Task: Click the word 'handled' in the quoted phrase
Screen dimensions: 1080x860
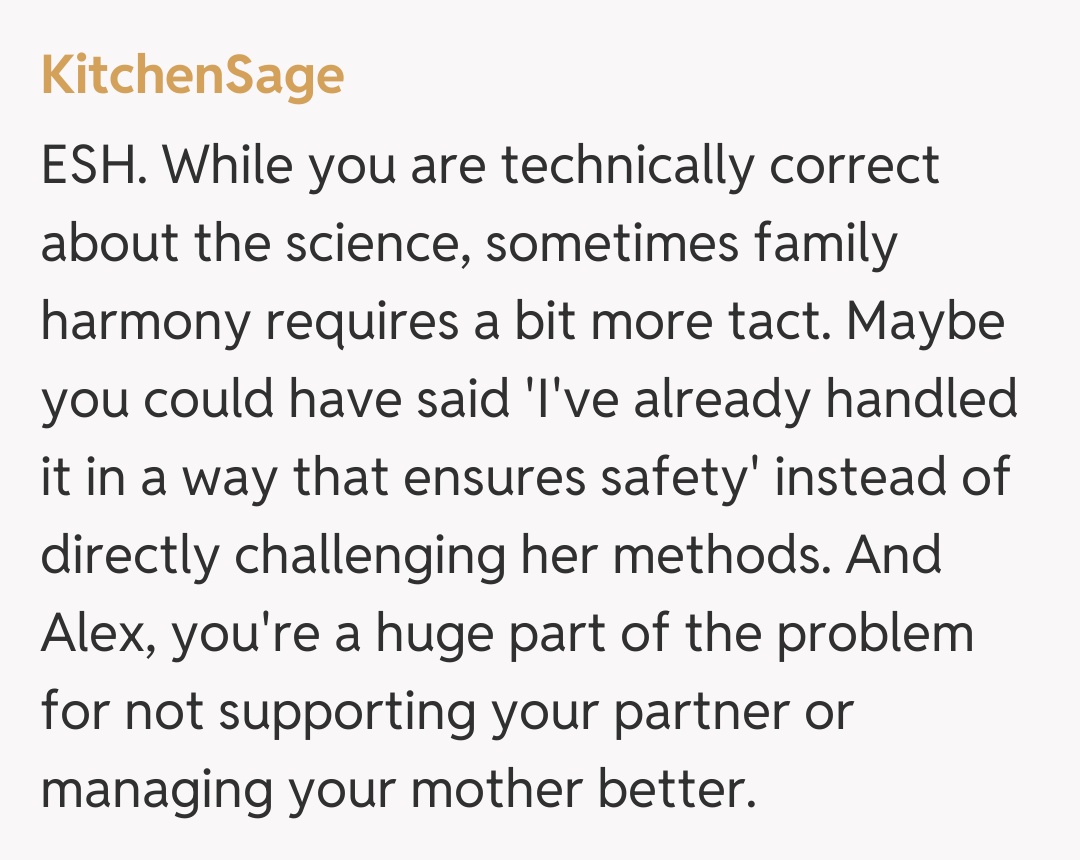Action: point(921,399)
